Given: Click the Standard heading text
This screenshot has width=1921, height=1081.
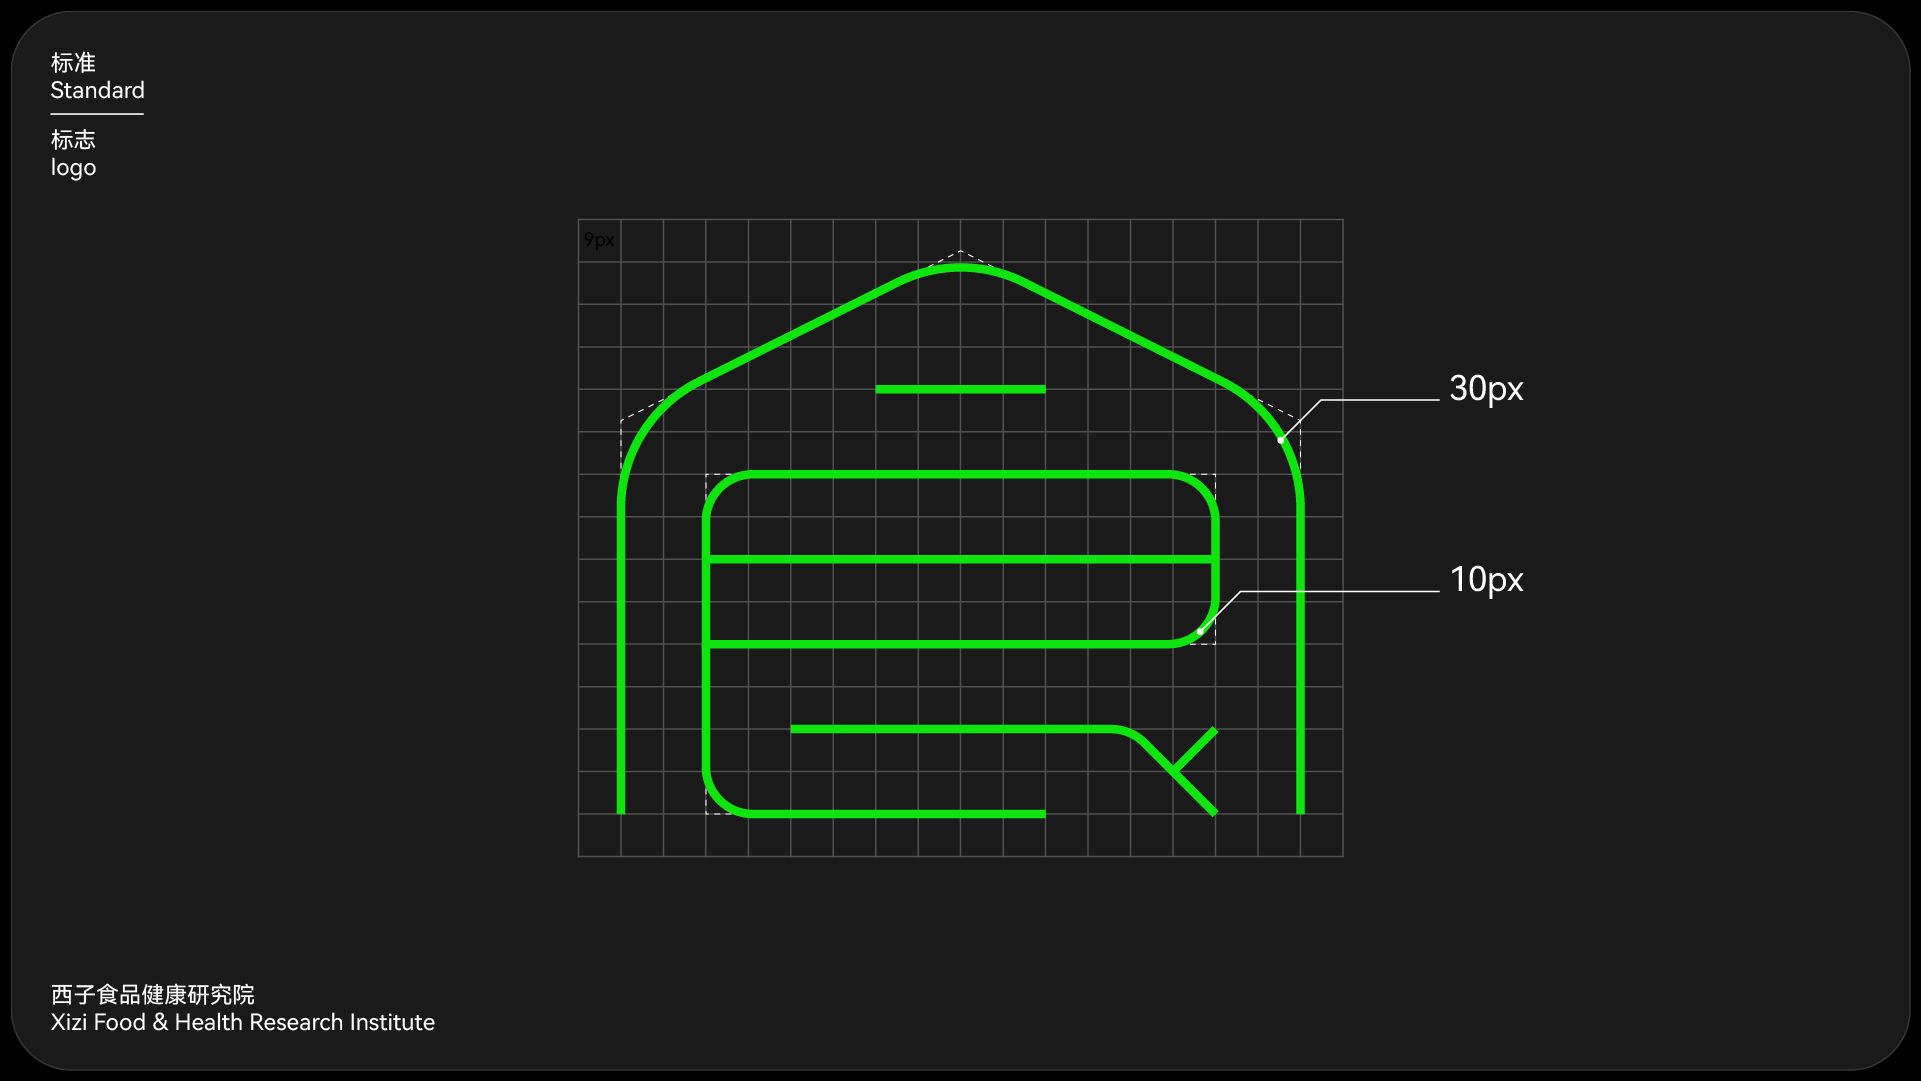Looking at the screenshot, I should (x=97, y=91).
